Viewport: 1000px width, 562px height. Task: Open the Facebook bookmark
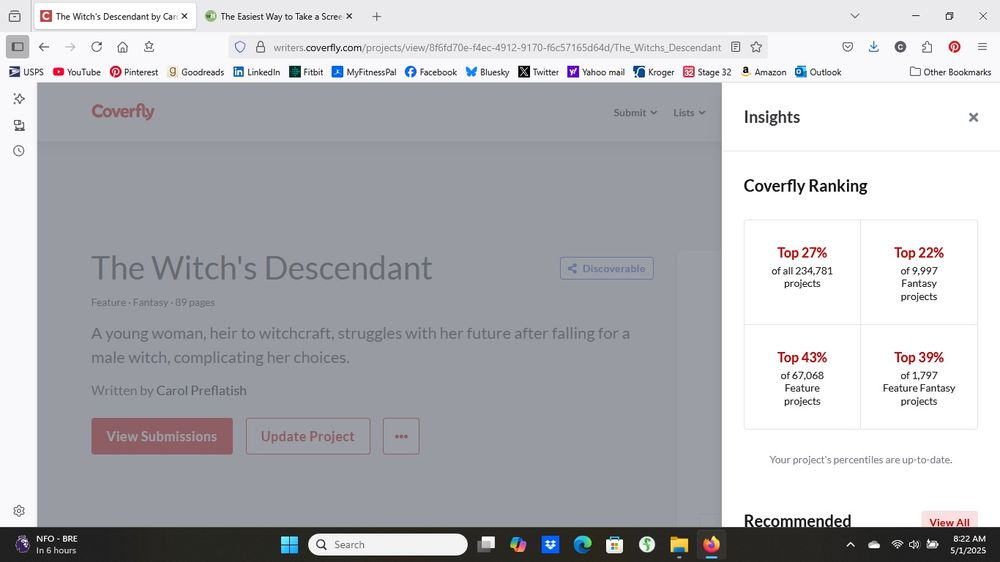click(x=431, y=72)
